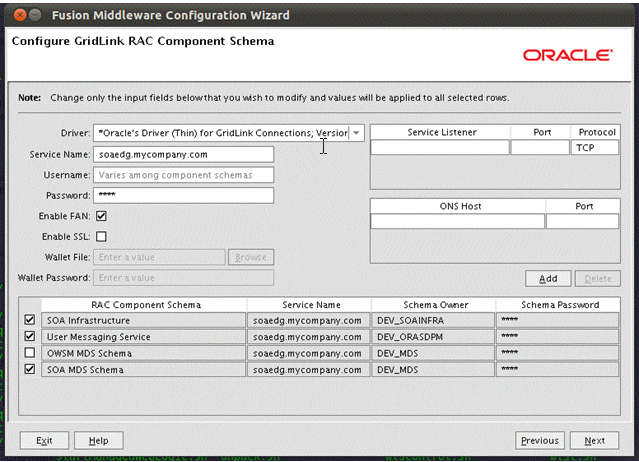This screenshot has height=462, width=639.
Task: Click SOA Infrastructure's service name cell
Action: point(308,320)
